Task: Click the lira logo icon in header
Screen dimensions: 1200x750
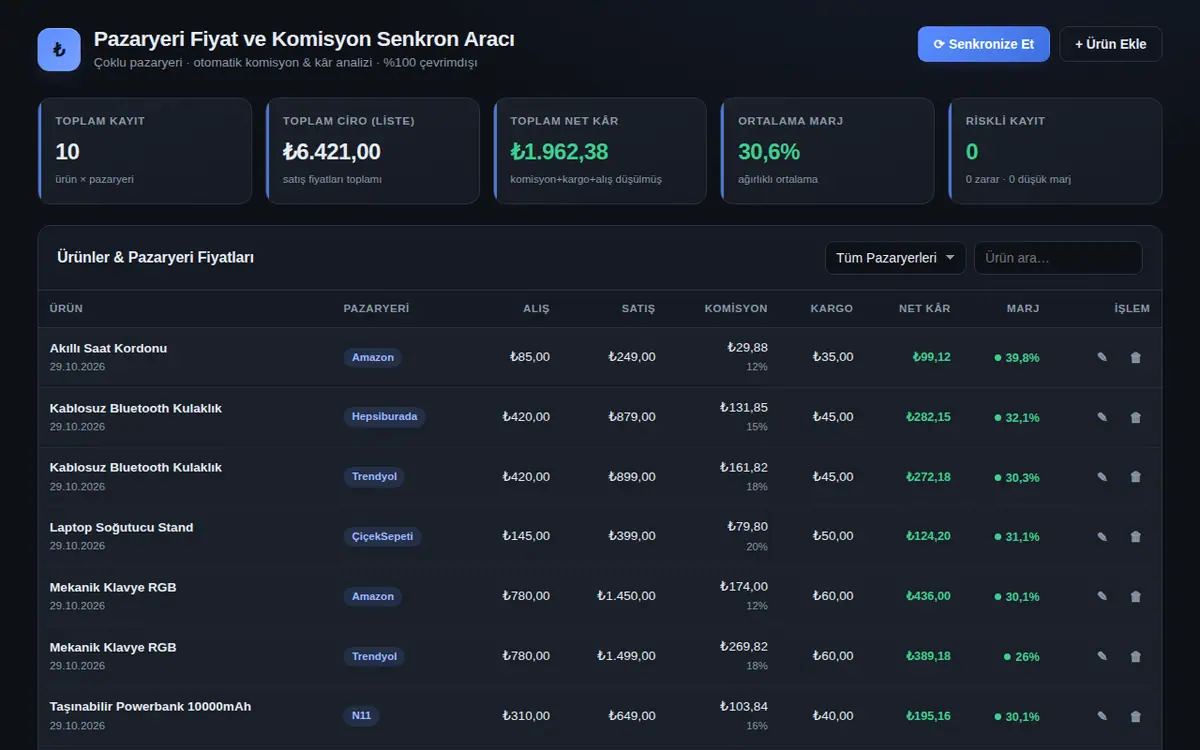Action: (x=59, y=50)
